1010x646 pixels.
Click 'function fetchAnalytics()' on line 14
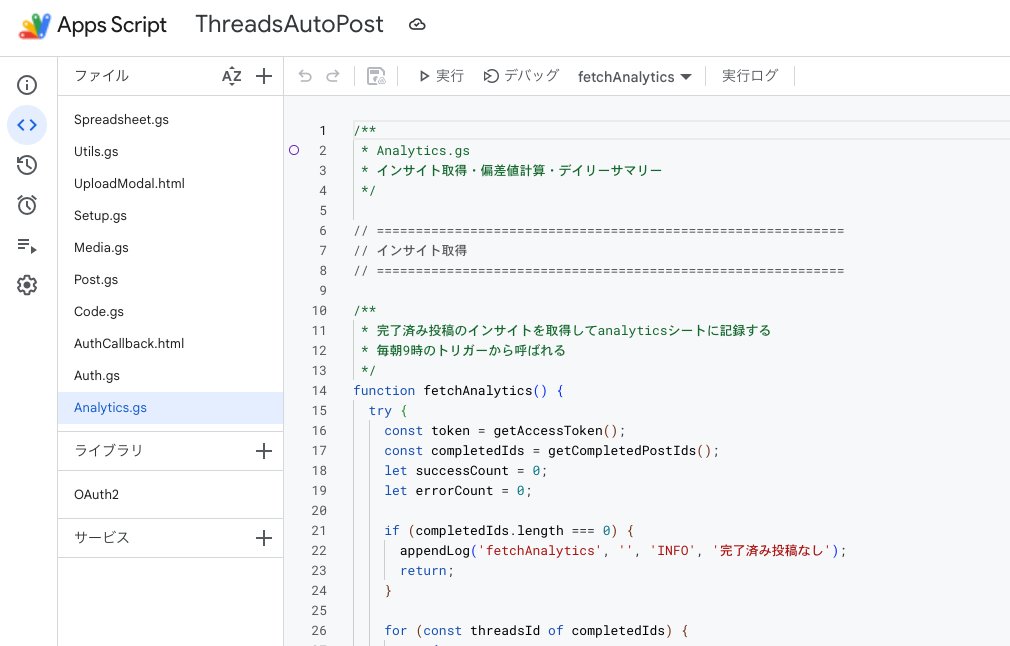[x=450, y=390]
